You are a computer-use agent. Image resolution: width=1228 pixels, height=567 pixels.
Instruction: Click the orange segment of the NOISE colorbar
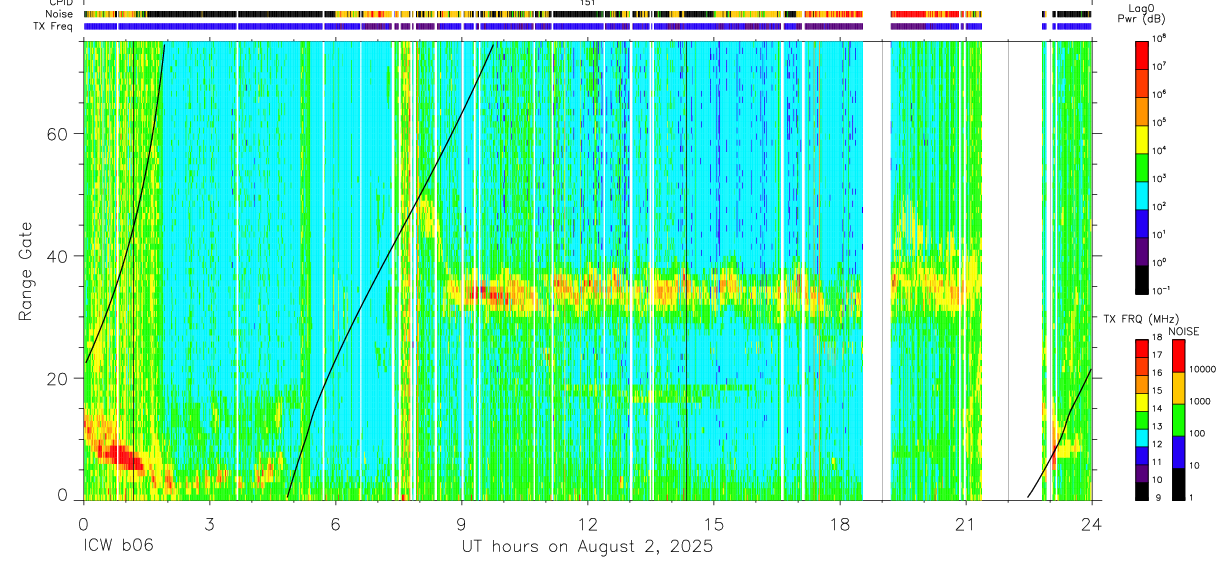(1178, 388)
